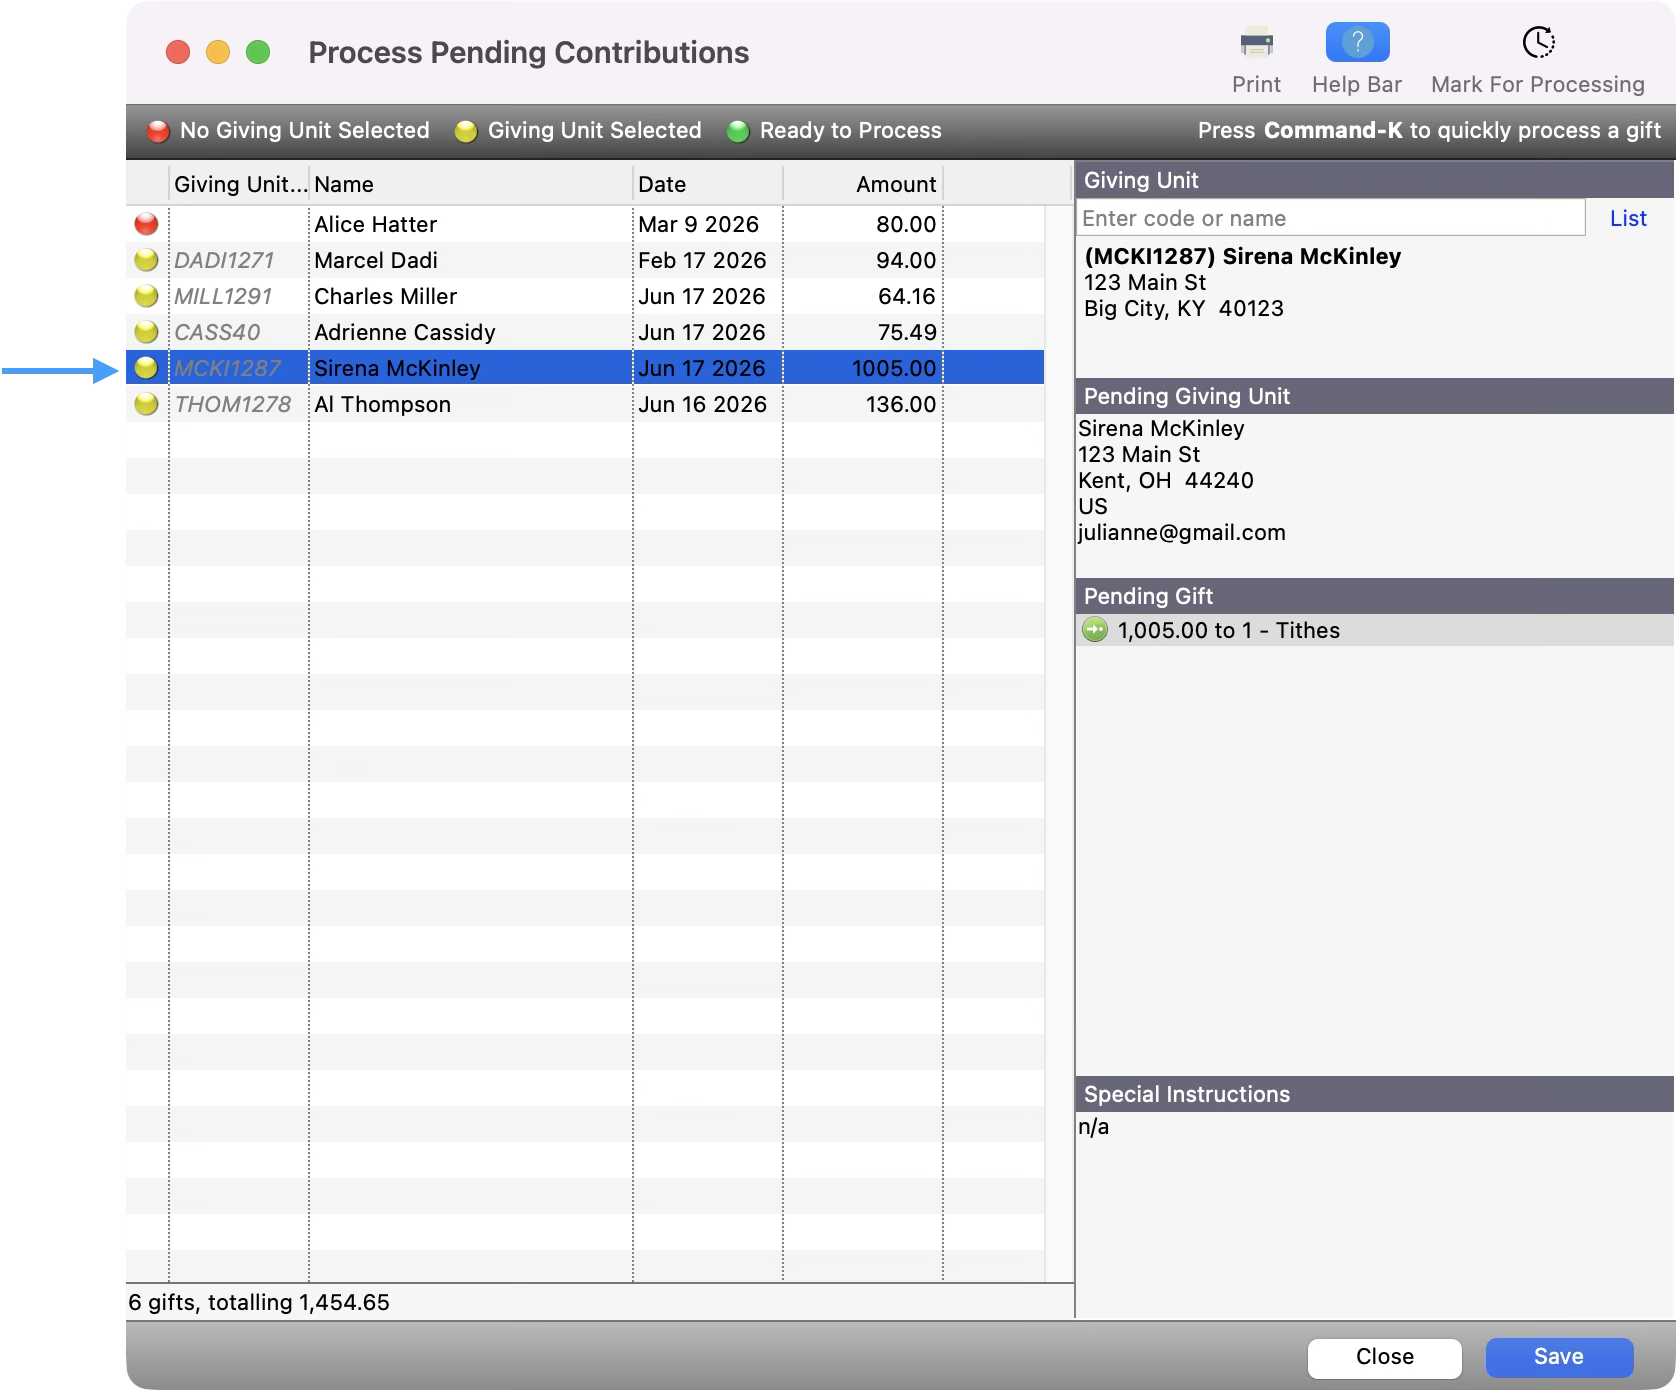The image size is (1676, 1390).
Task: Click the Kent, OH 44240 address line
Action: click(x=1166, y=480)
